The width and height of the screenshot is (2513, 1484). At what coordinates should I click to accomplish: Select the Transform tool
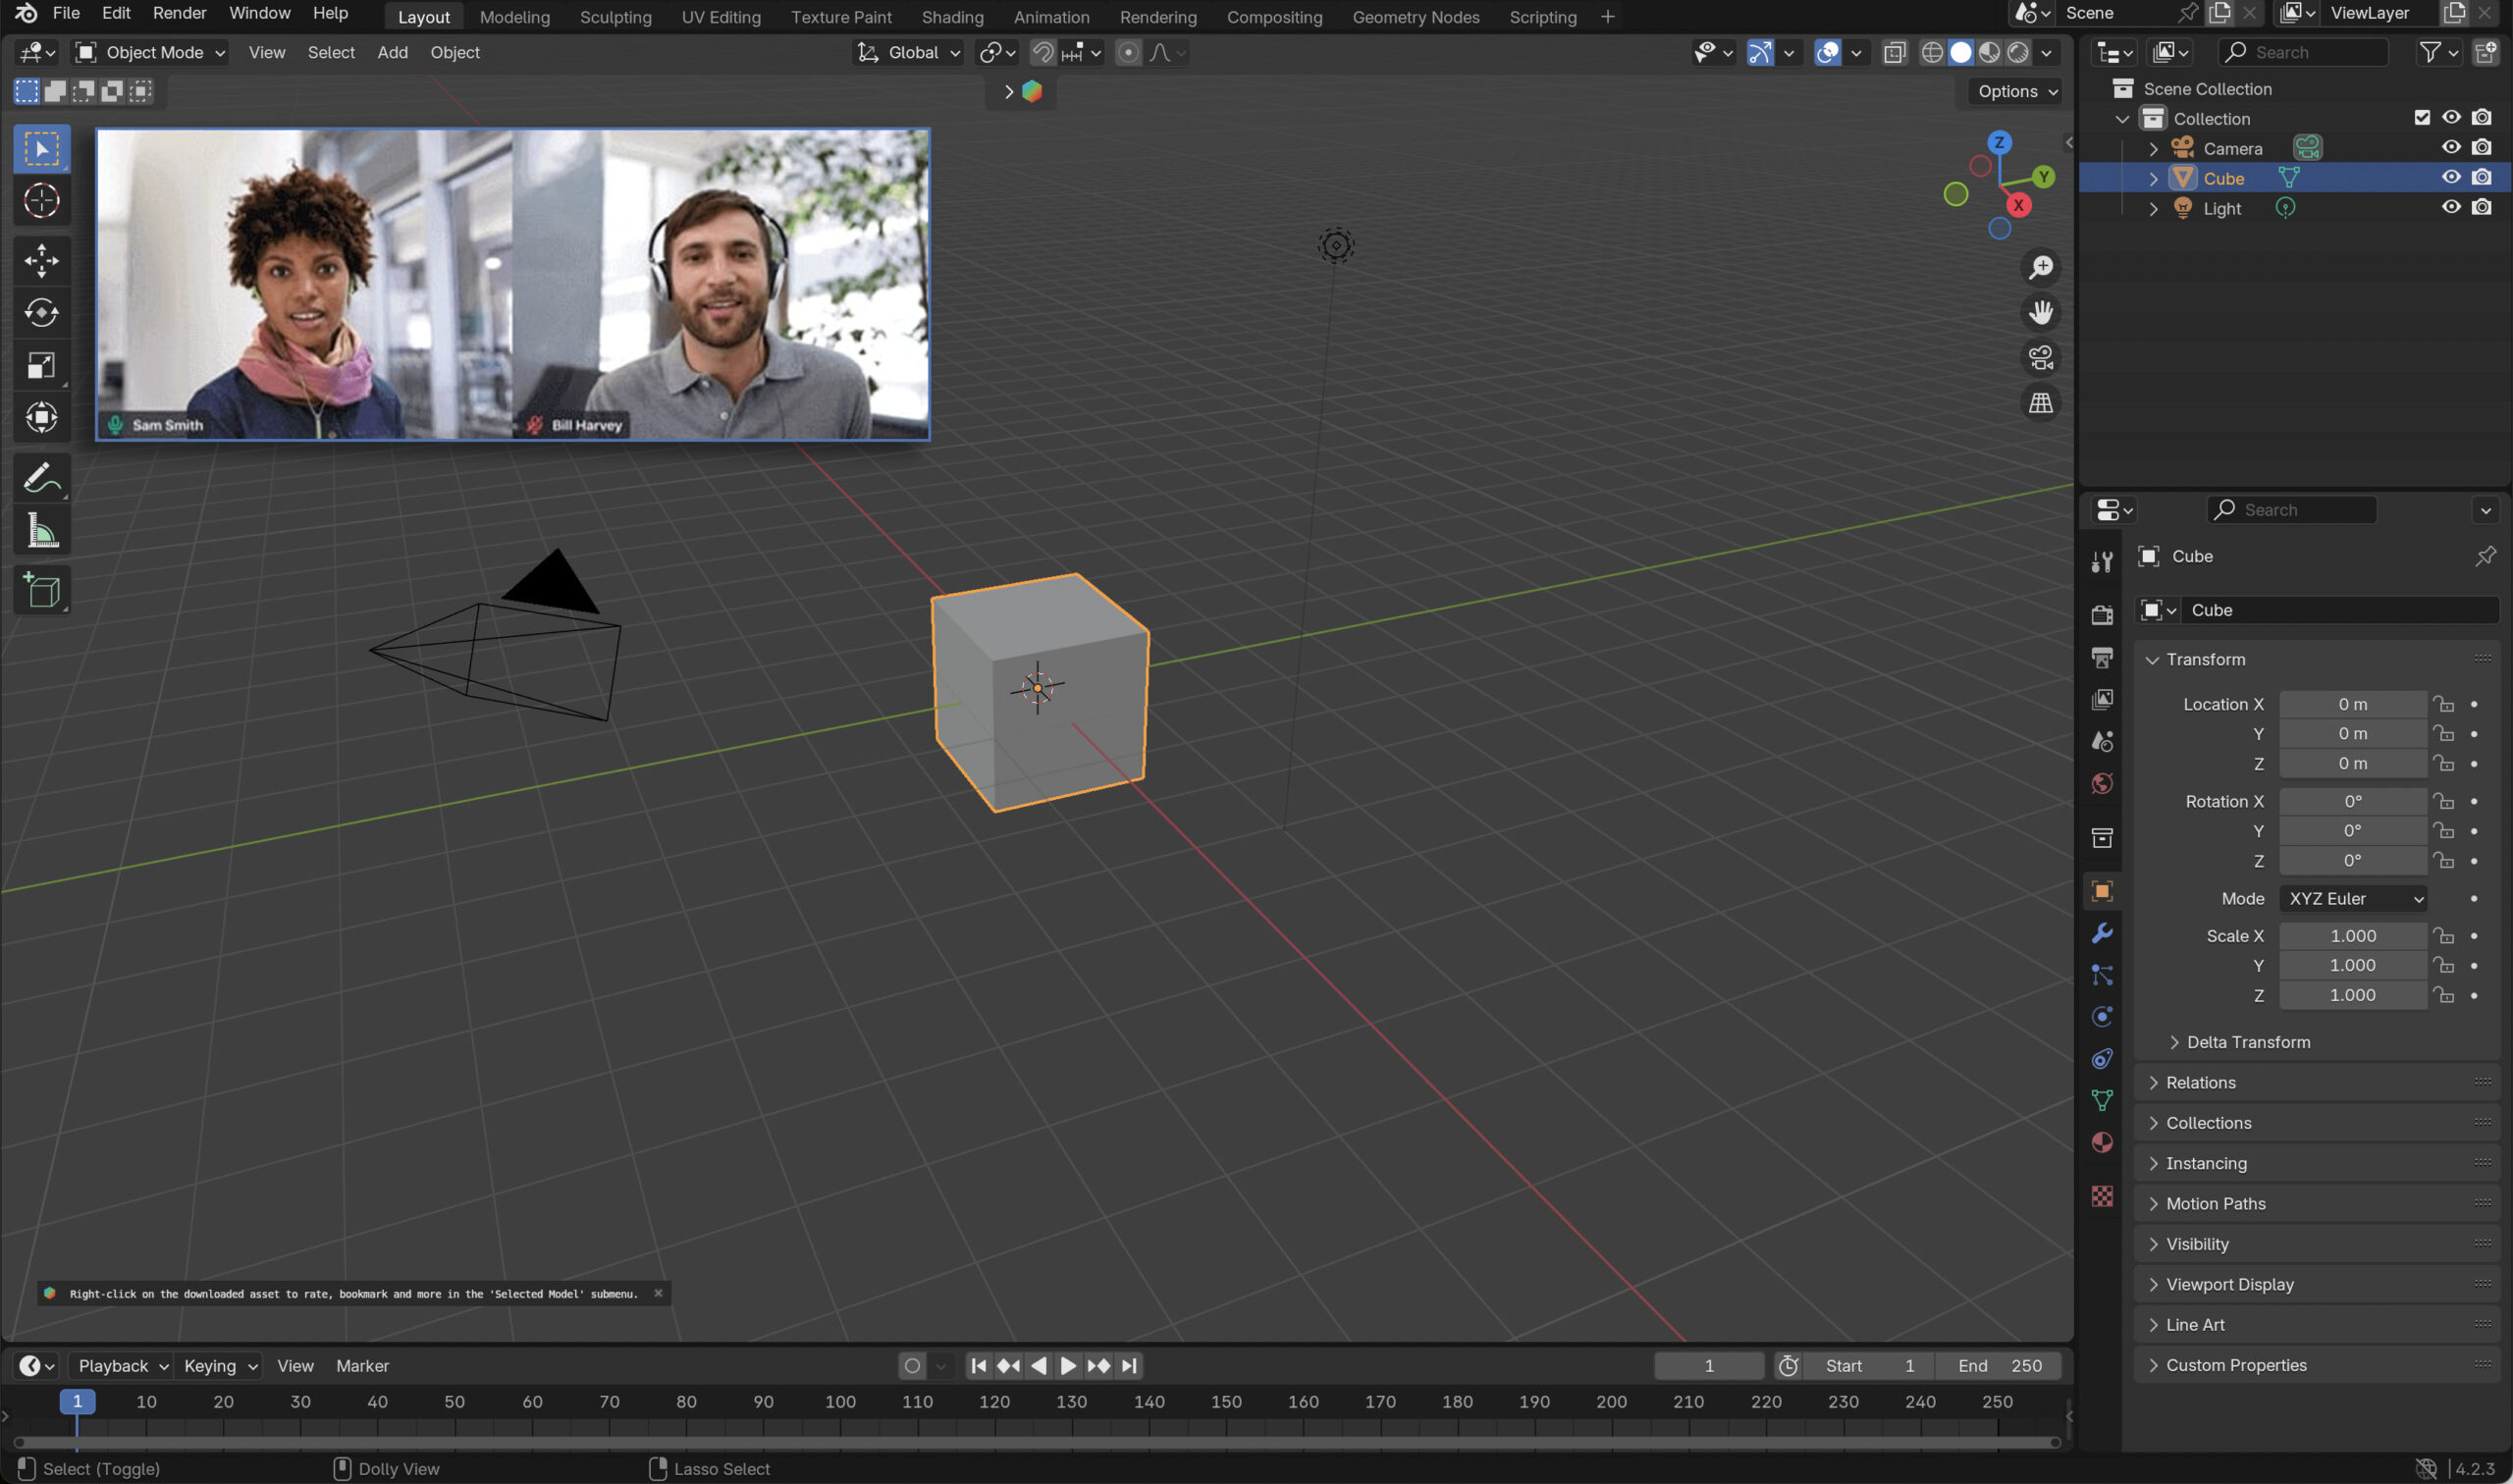click(x=41, y=417)
